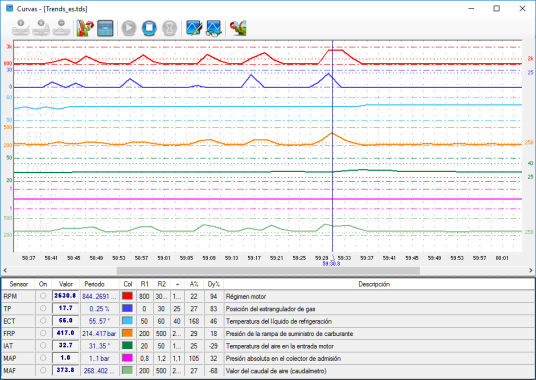Click the Col column header
This screenshot has width=536, height=380.
[128, 284]
